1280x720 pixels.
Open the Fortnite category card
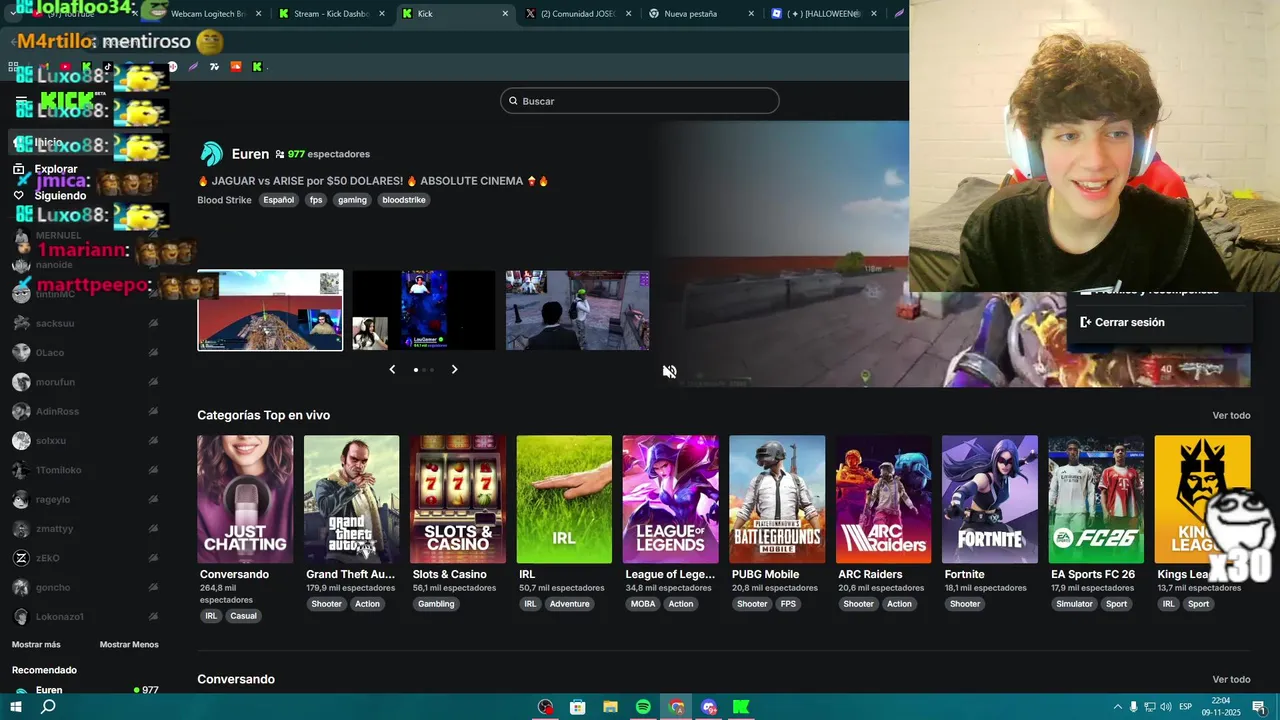pyautogui.click(x=989, y=499)
